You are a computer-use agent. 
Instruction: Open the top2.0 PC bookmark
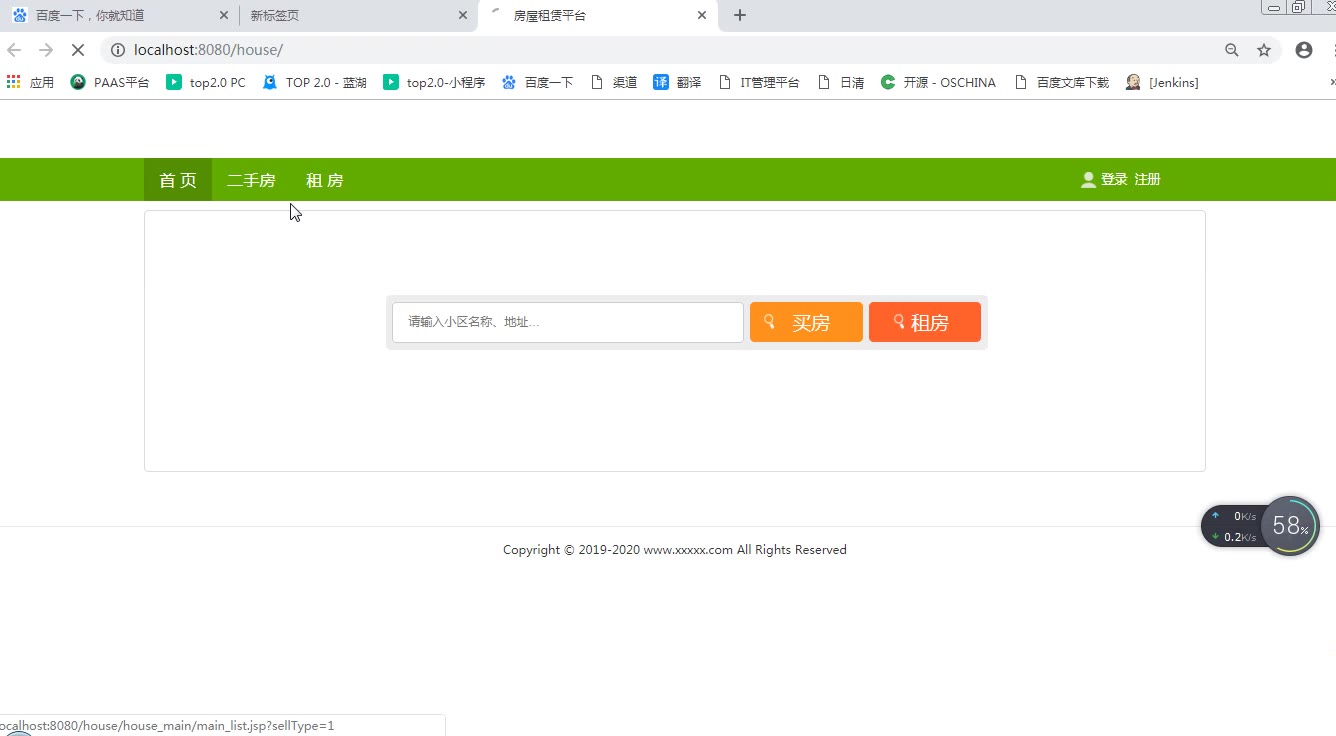coord(206,83)
